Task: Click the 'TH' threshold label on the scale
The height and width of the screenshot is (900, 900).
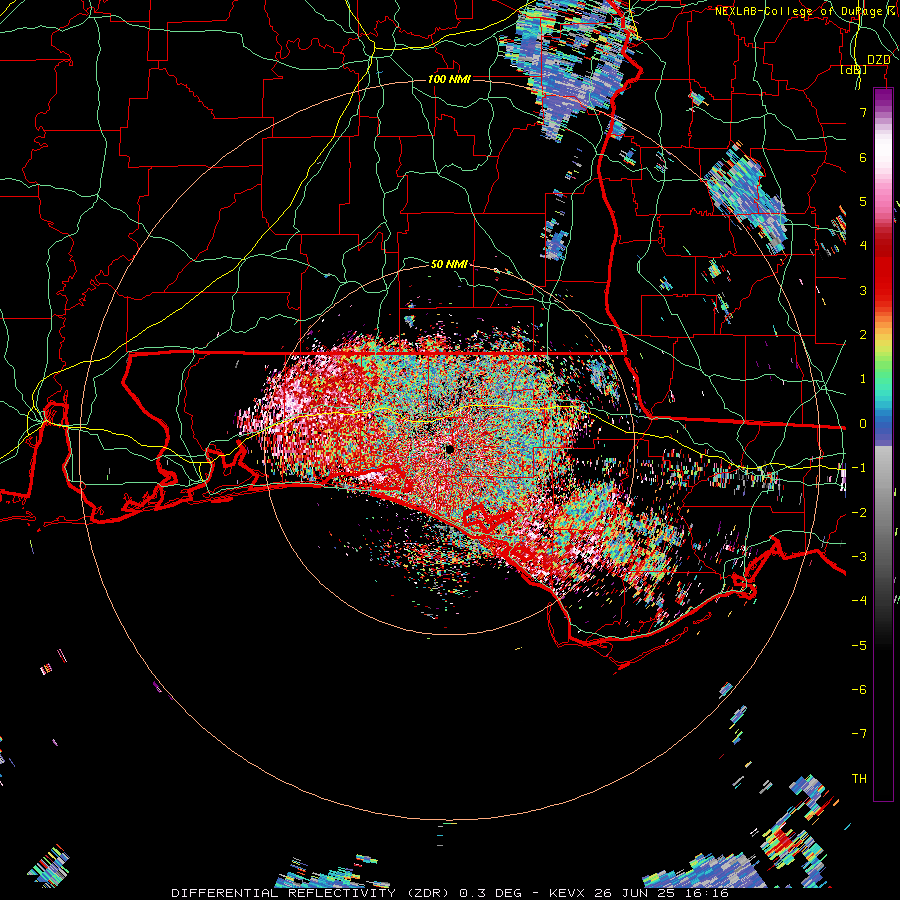Action: point(859,779)
